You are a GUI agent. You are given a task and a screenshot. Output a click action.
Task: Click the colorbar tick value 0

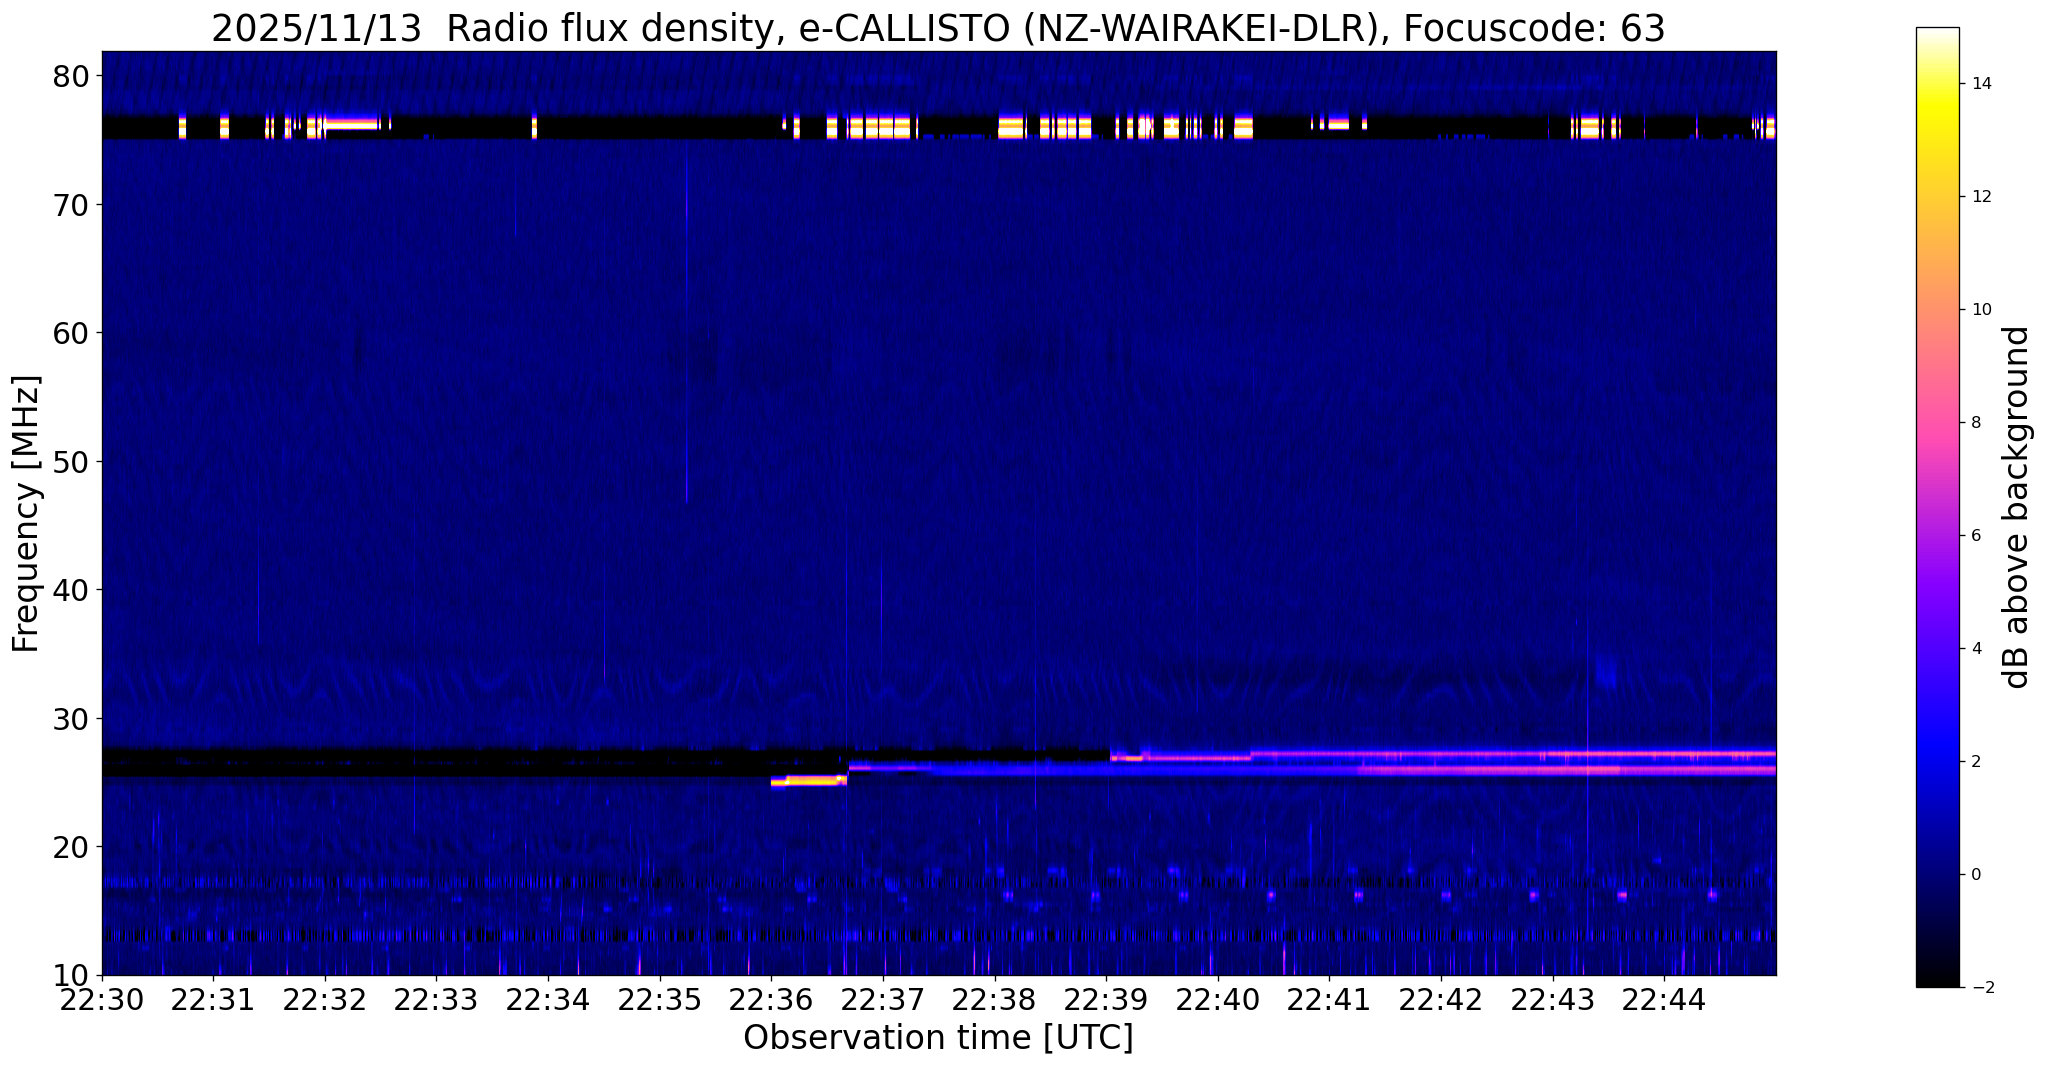coord(1975,875)
